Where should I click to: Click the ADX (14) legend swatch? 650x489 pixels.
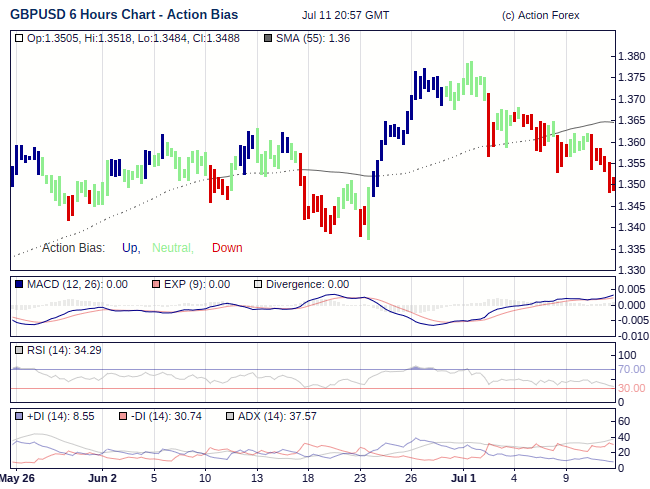229,415
